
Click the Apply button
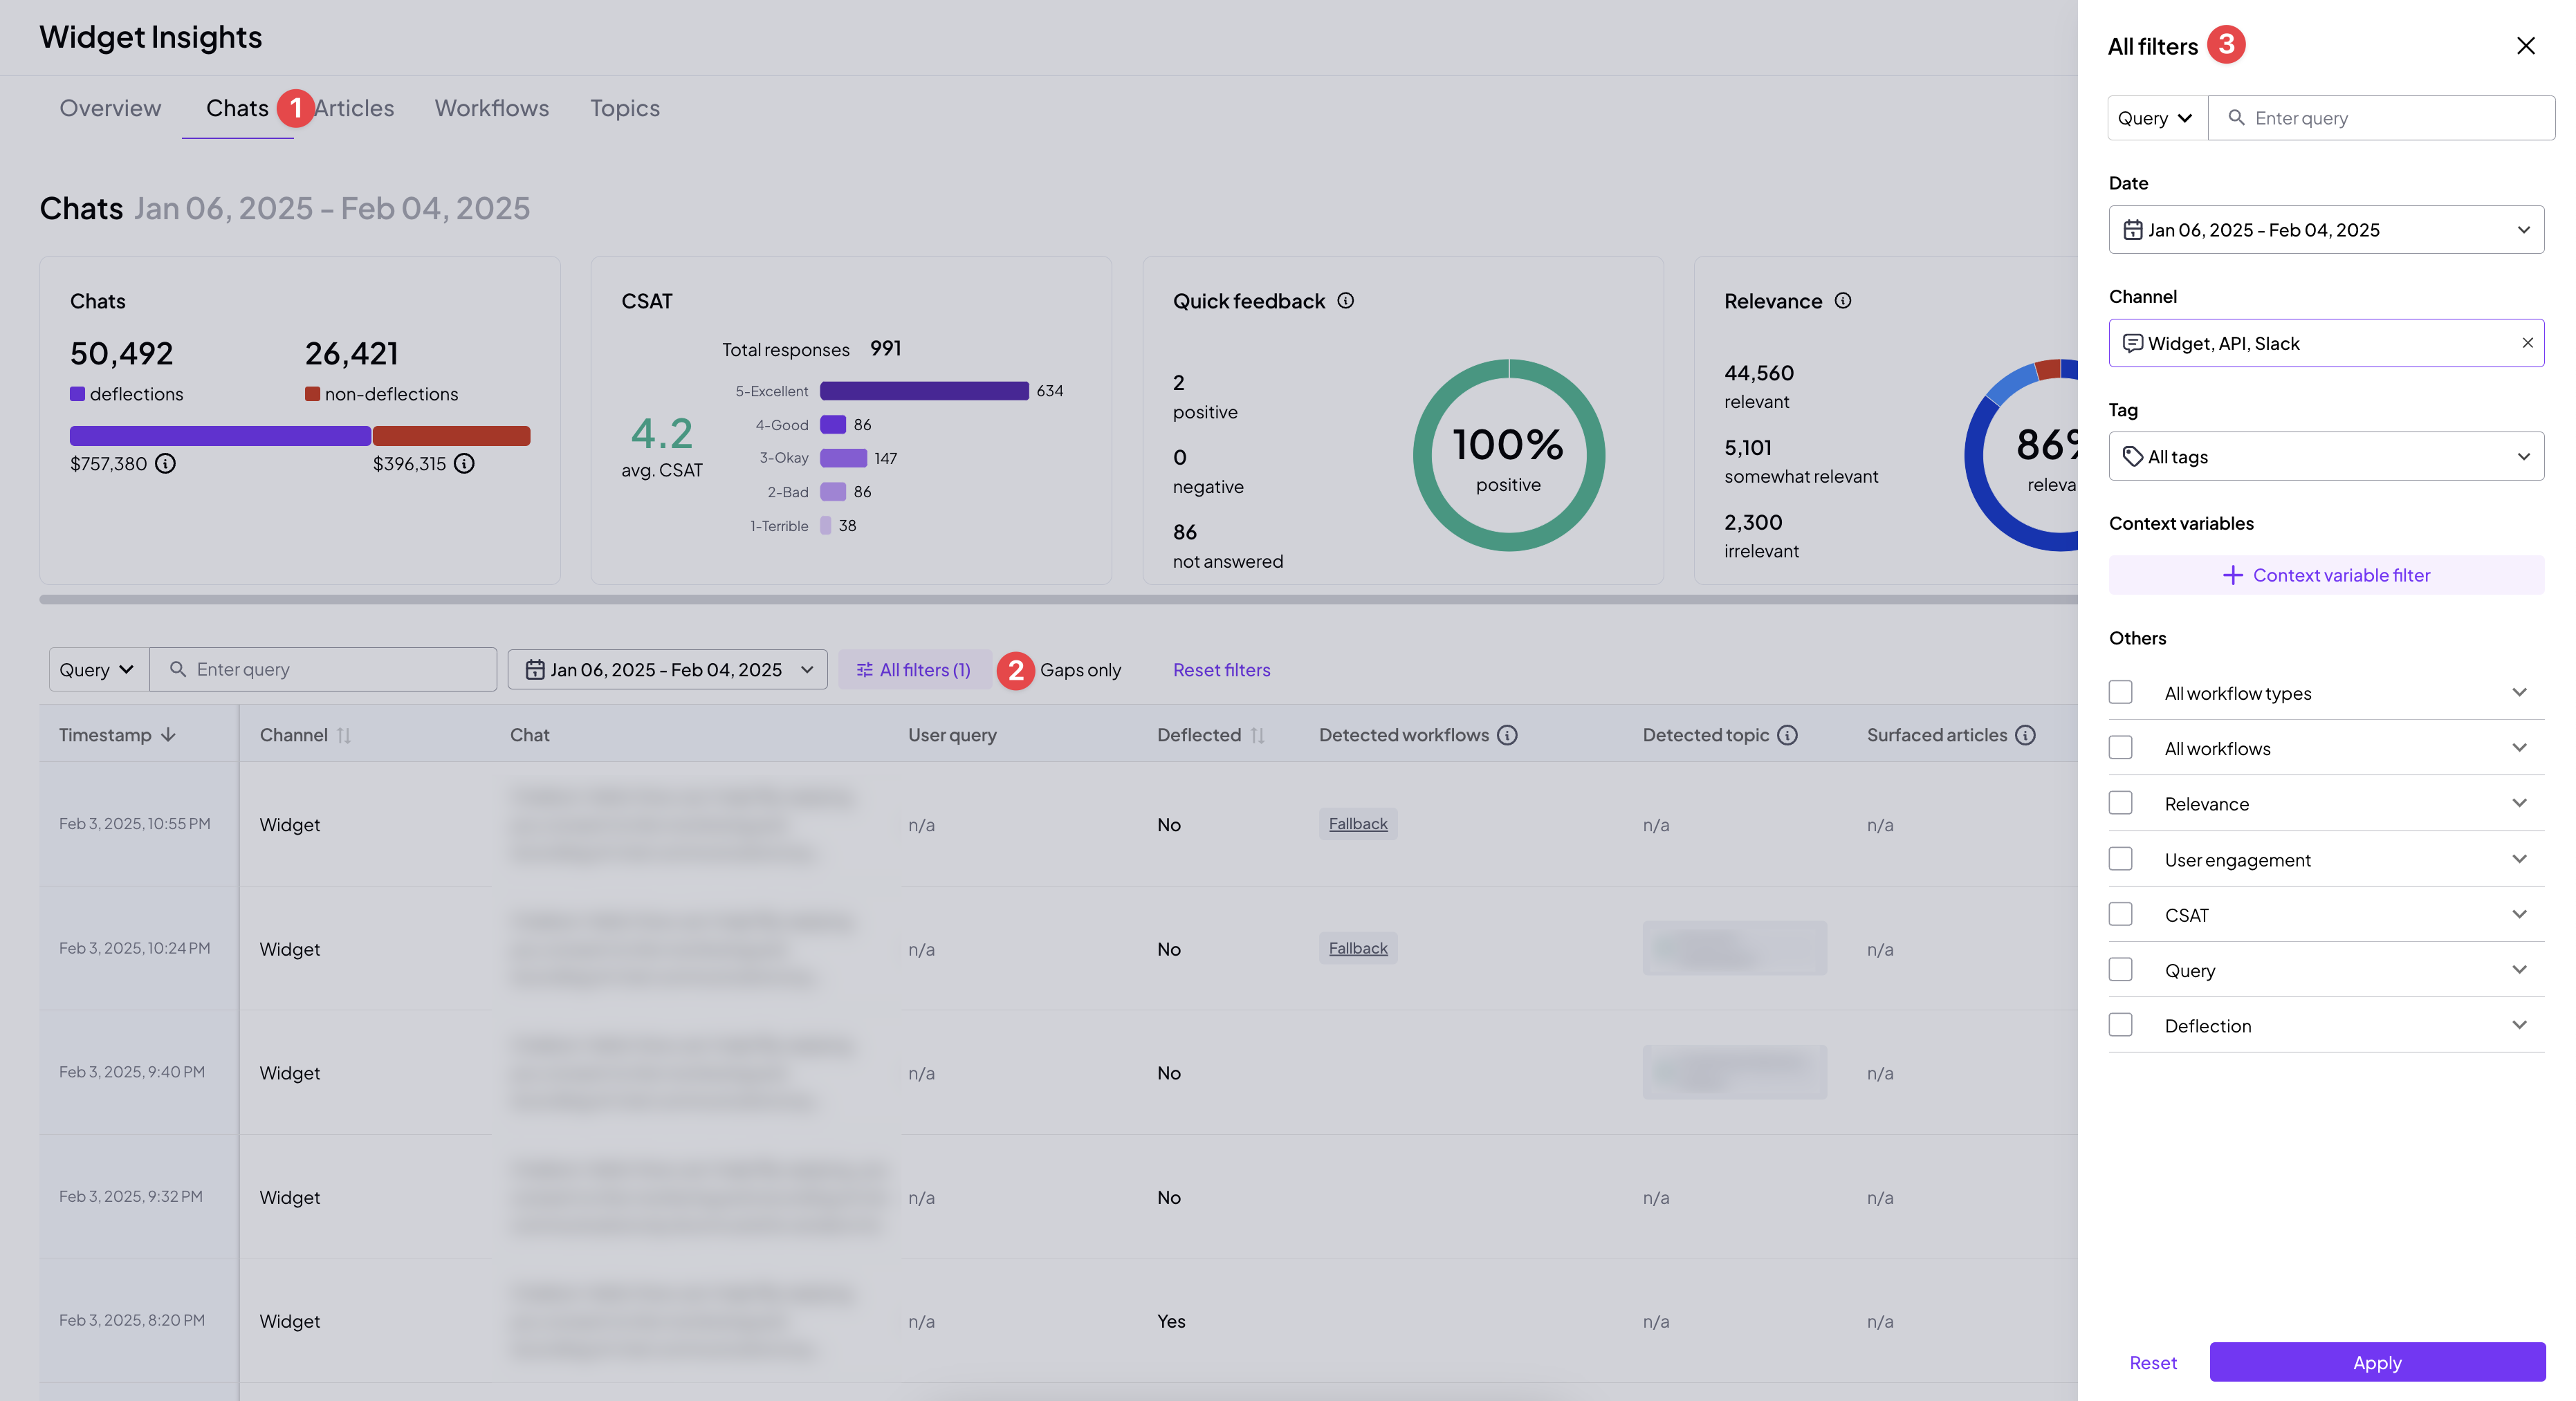tap(2377, 1362)
